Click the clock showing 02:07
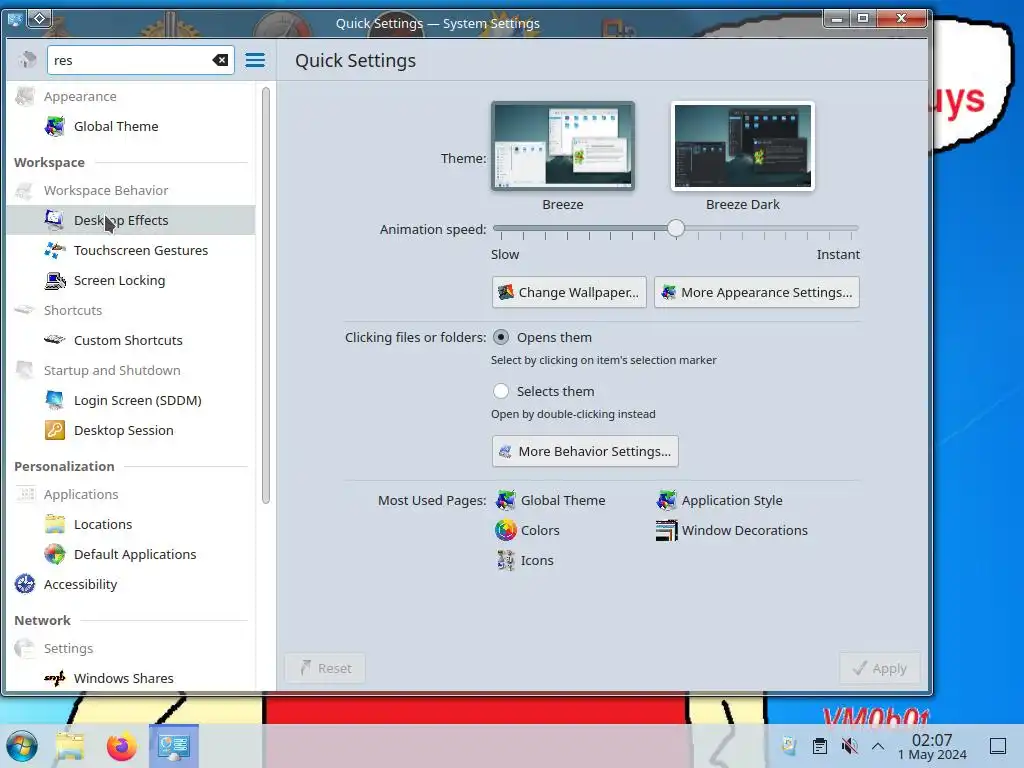1024x768 pixels. pos(932,746)
